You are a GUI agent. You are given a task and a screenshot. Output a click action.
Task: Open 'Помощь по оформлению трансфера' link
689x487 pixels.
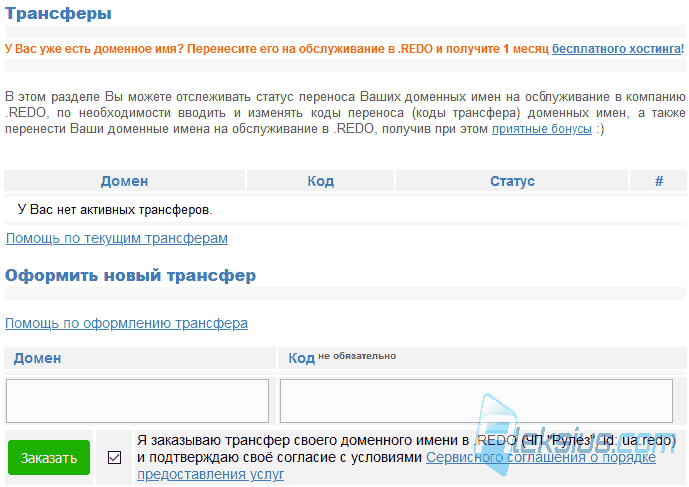(127, 323)
